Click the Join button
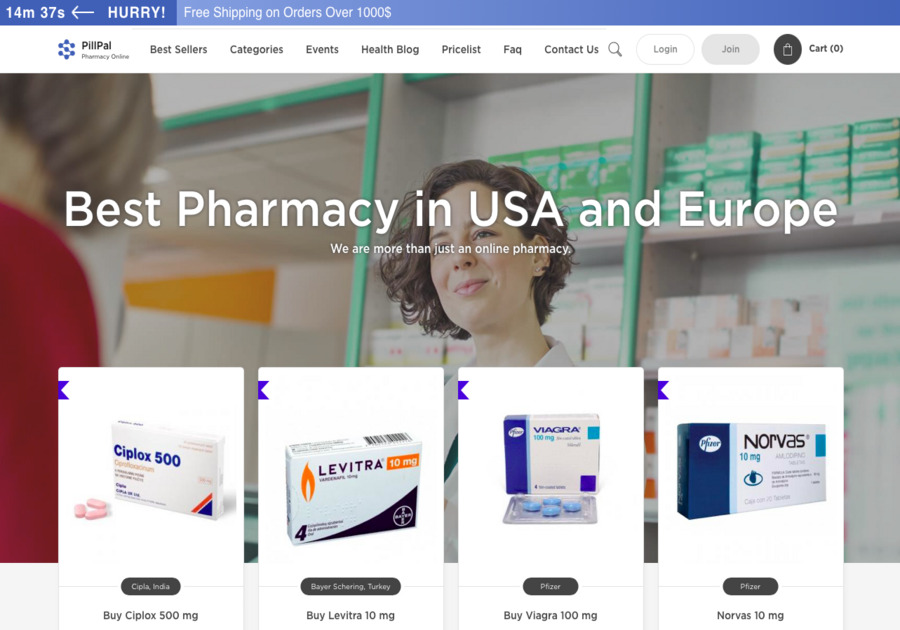Viewport: 900px width, 630px height. pos(731,49)
